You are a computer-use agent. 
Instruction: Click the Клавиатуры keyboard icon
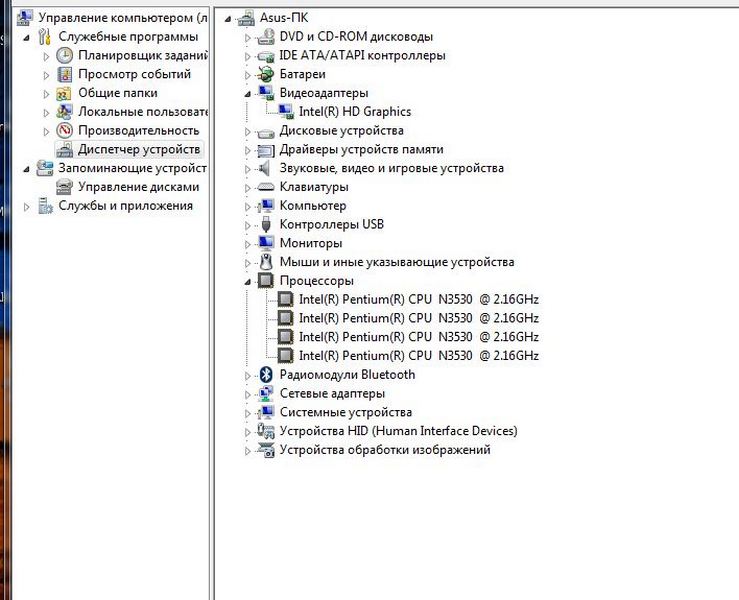(266, 187)
